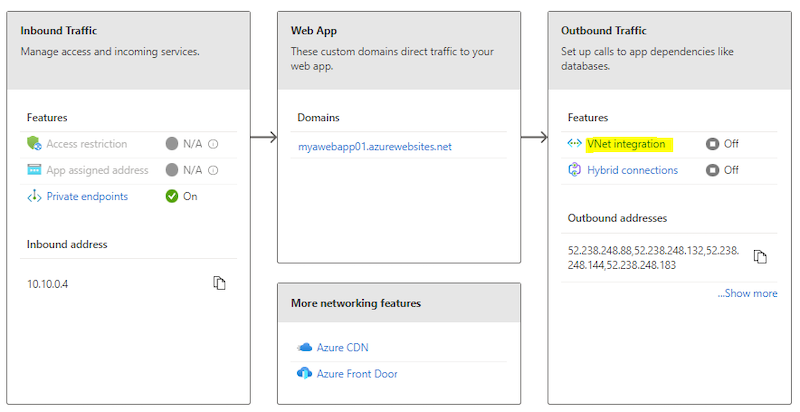
Task: Copy the outbound addresses list
Action: pos(760,257)
